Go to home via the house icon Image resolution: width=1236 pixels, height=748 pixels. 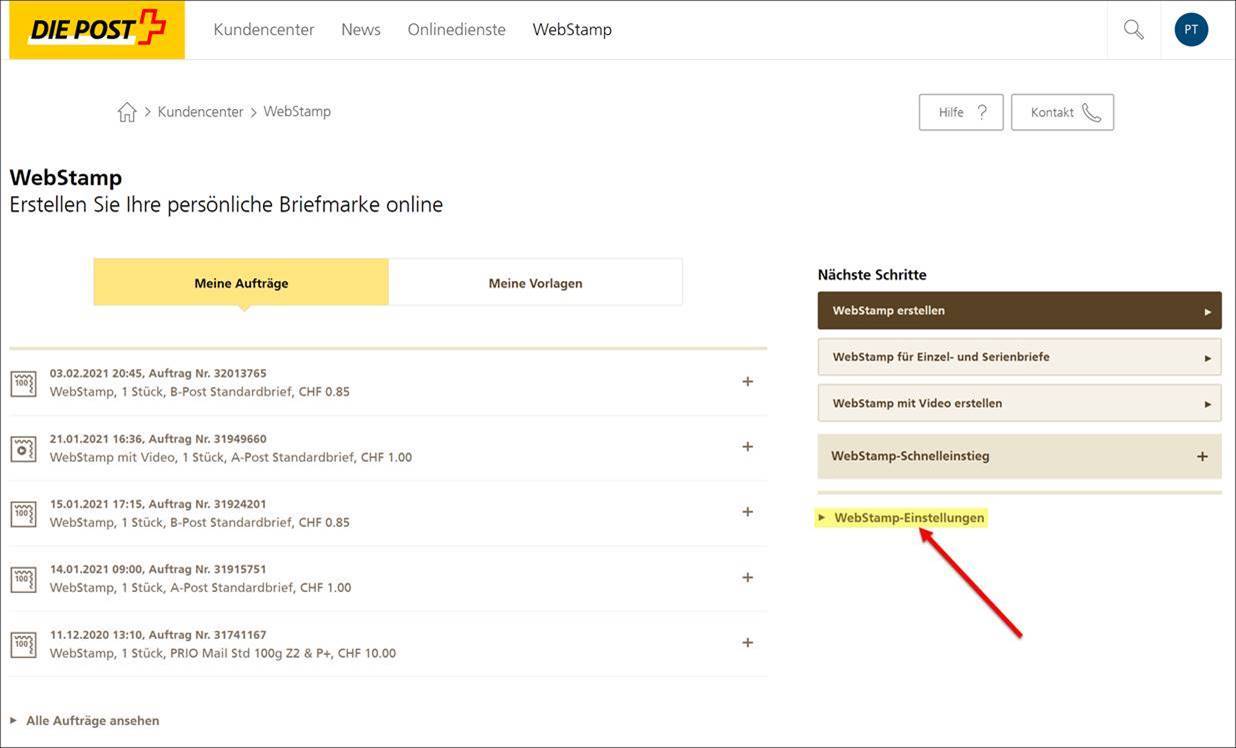[127, 112]
